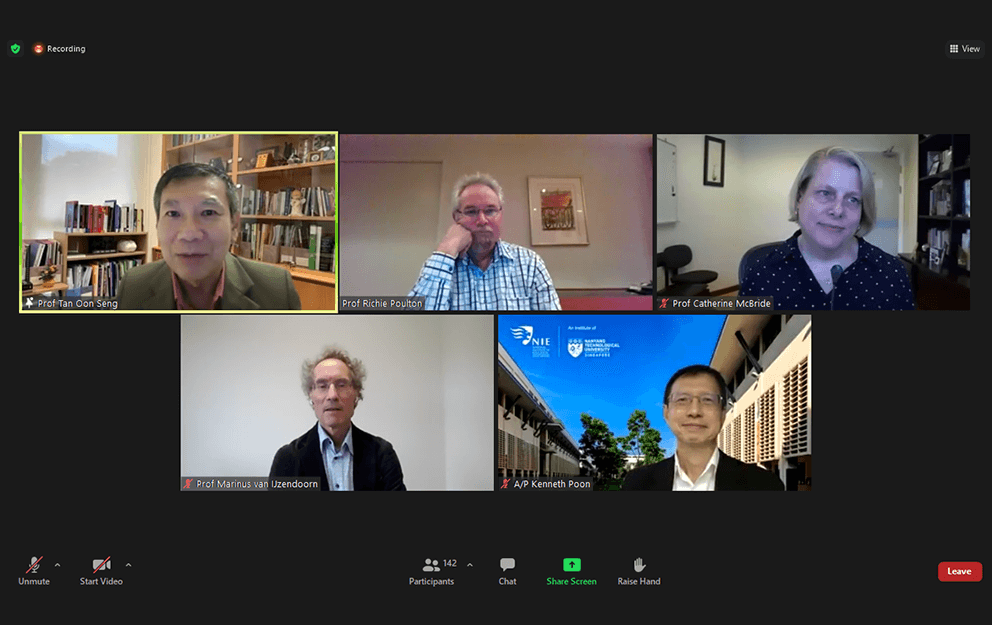Click the green encryption shield icon

coord(16,49)
